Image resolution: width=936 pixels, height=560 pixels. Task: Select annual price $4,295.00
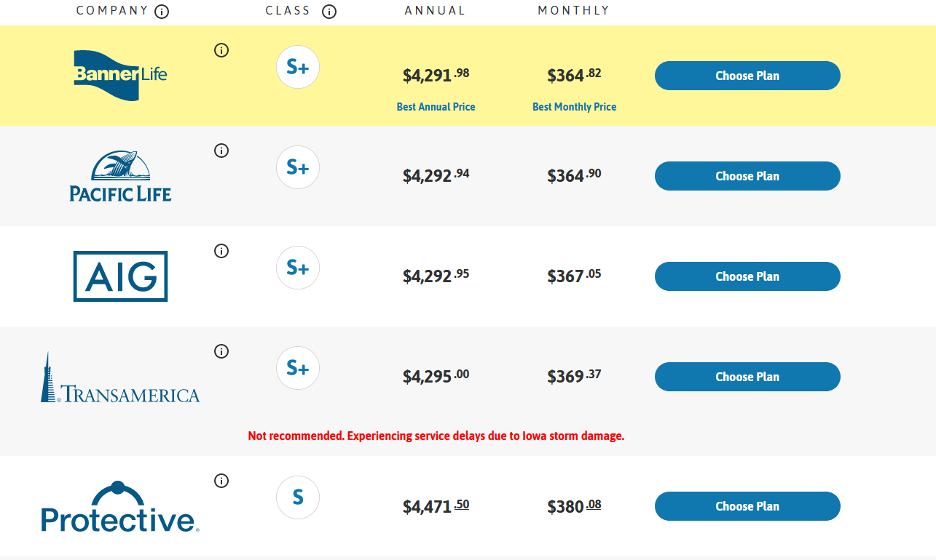(436, 376)
